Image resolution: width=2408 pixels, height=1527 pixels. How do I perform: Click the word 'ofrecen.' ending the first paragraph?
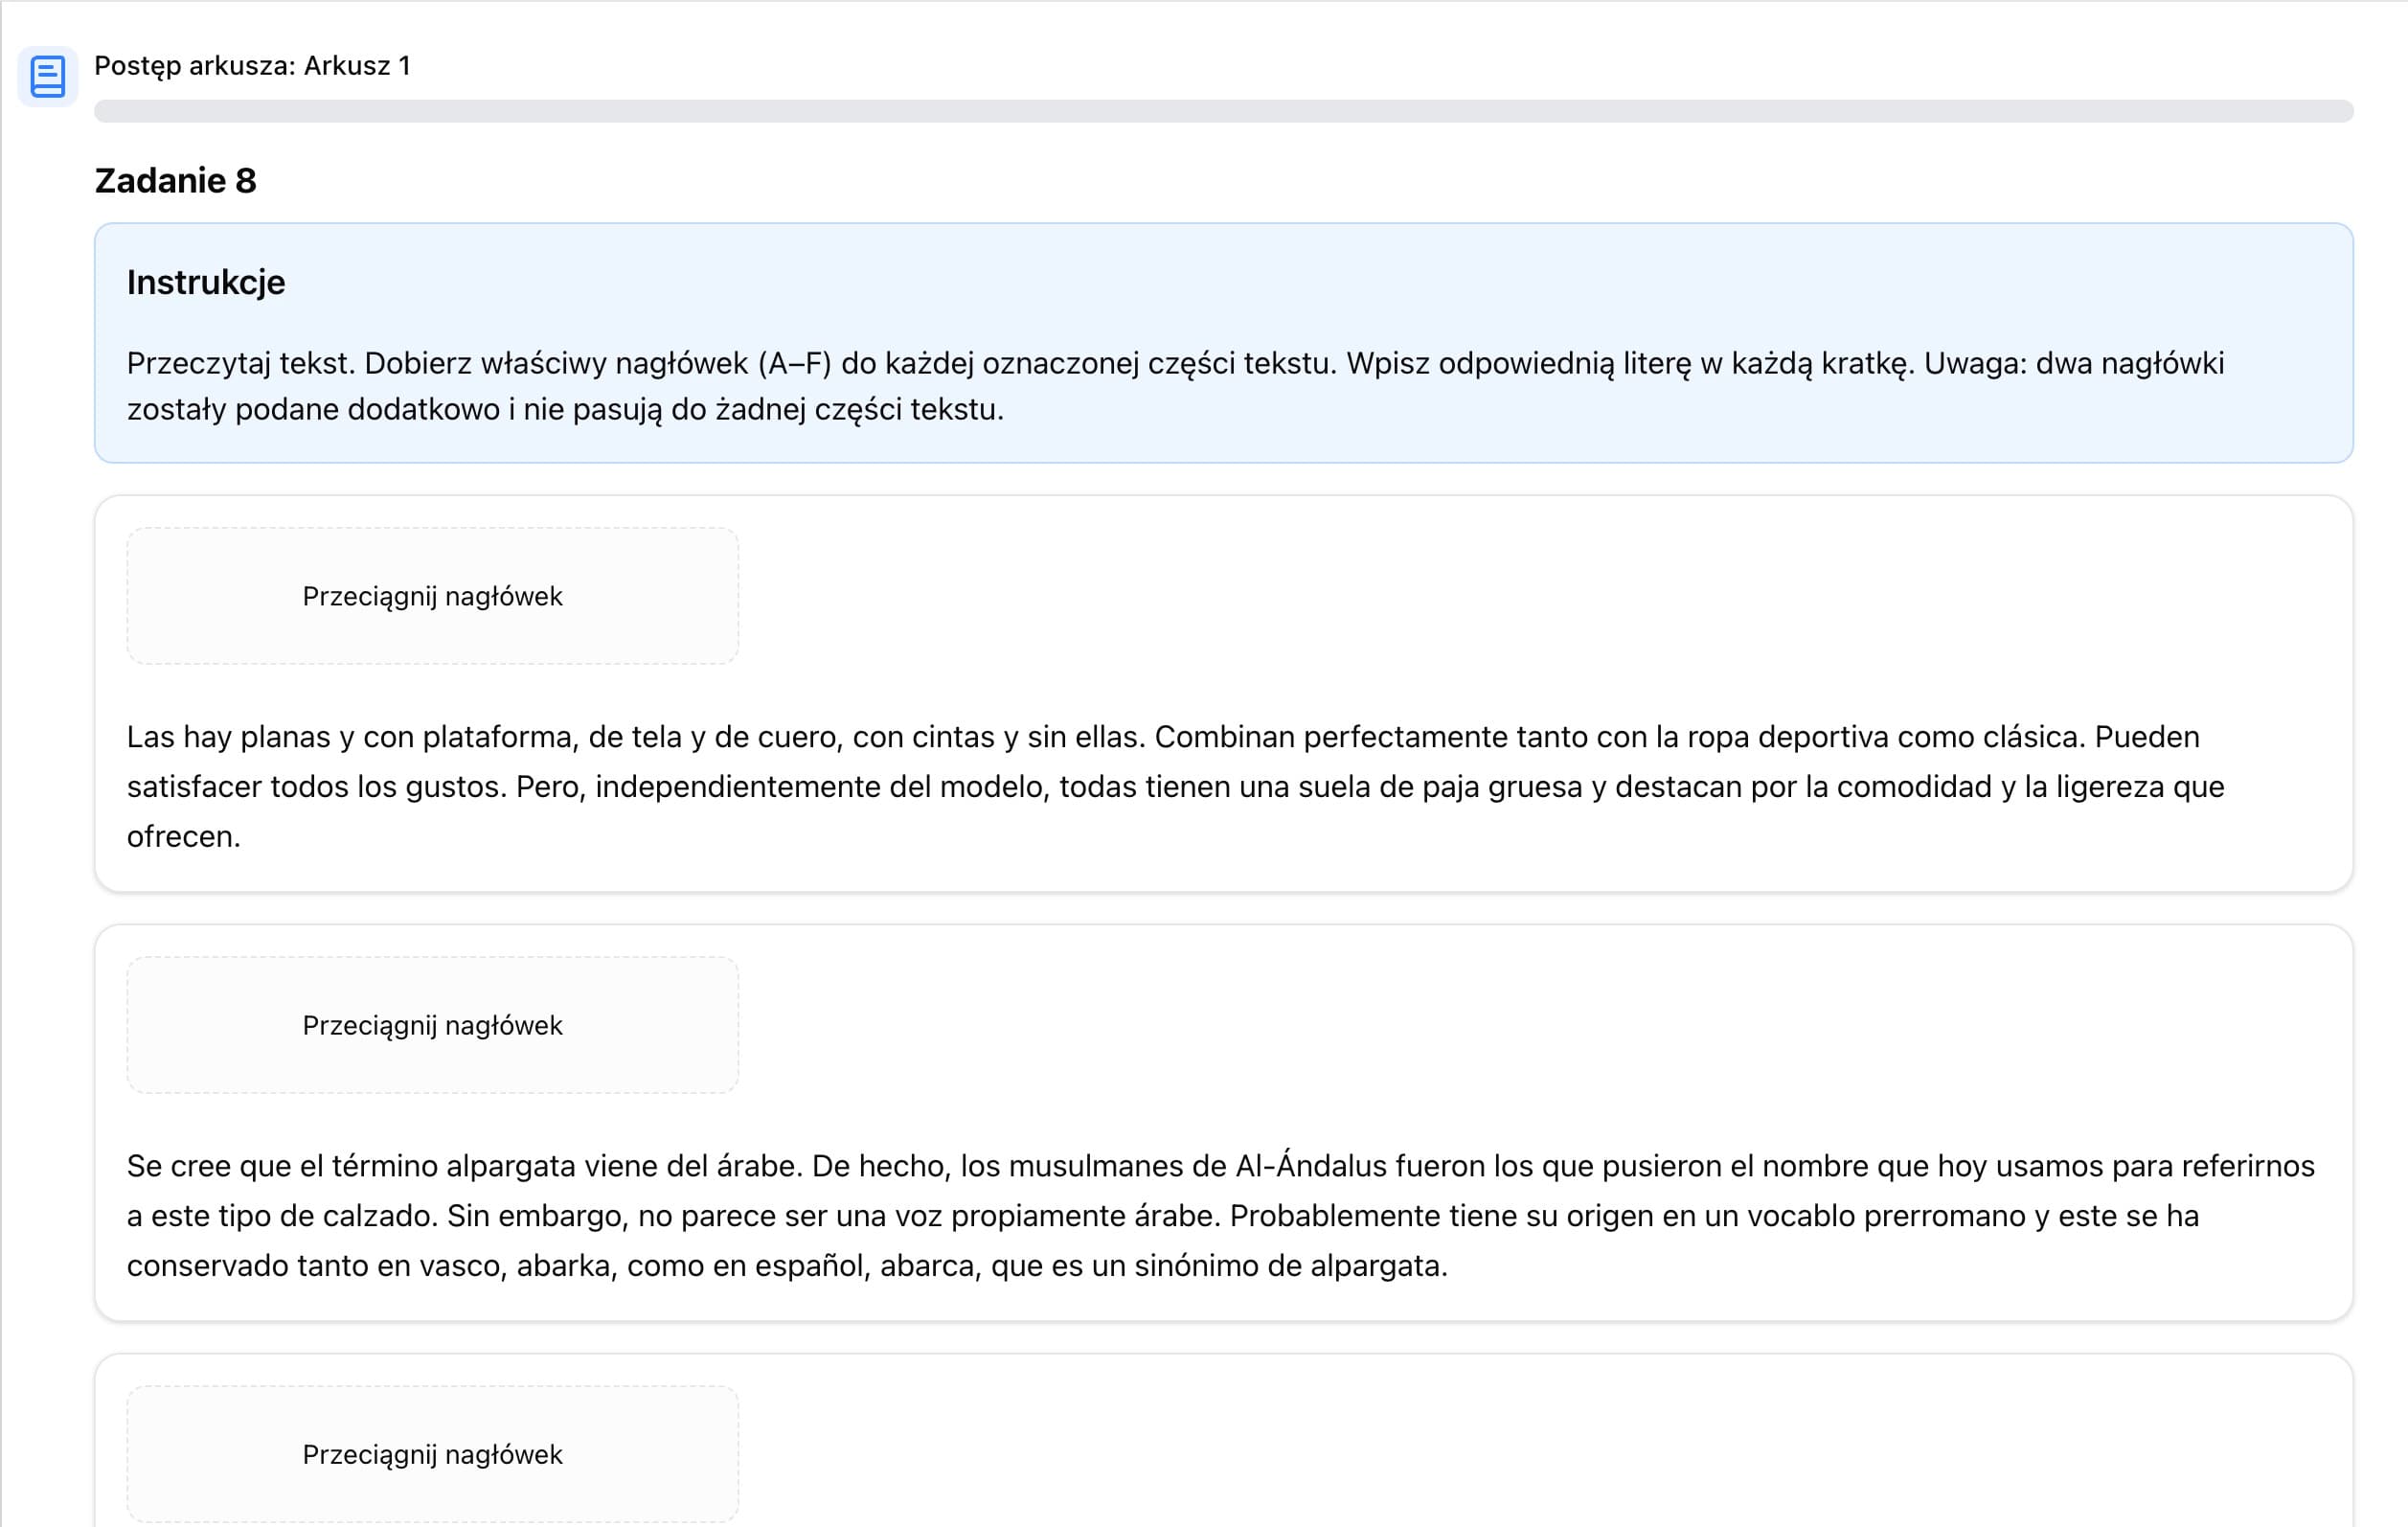(183, 837)
